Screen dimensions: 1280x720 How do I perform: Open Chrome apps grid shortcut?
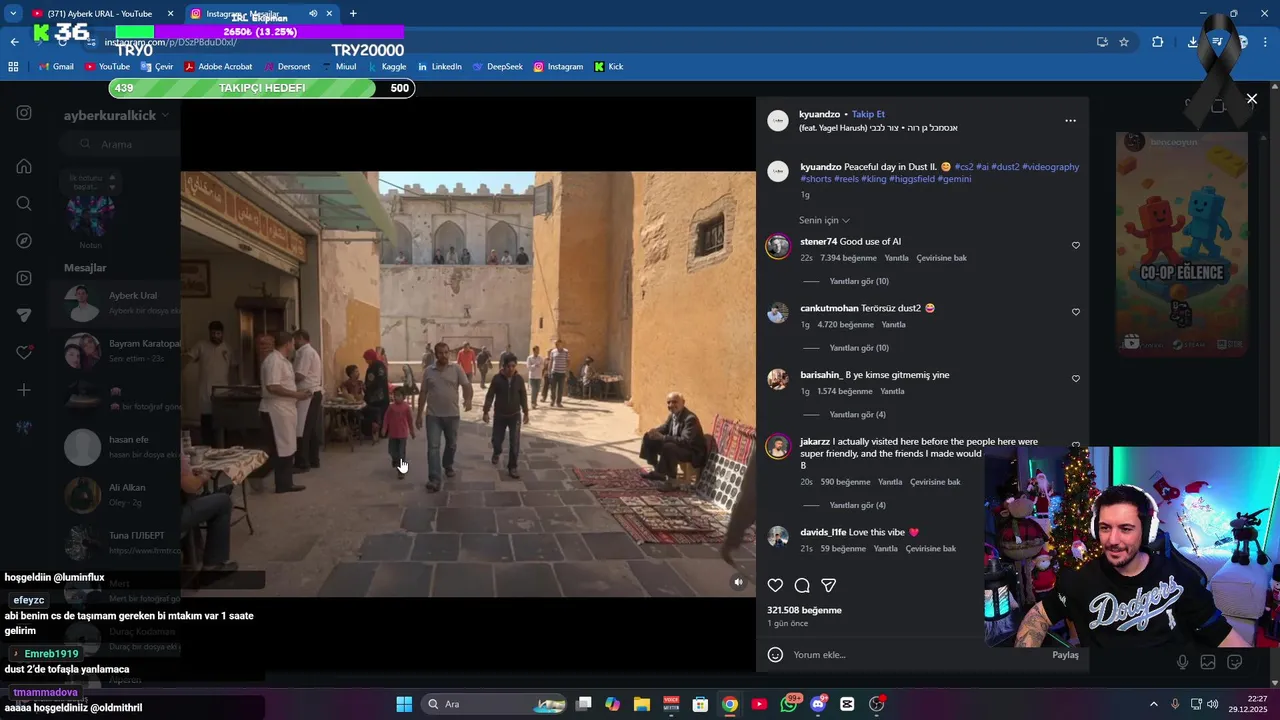click(x=13, y=67)
